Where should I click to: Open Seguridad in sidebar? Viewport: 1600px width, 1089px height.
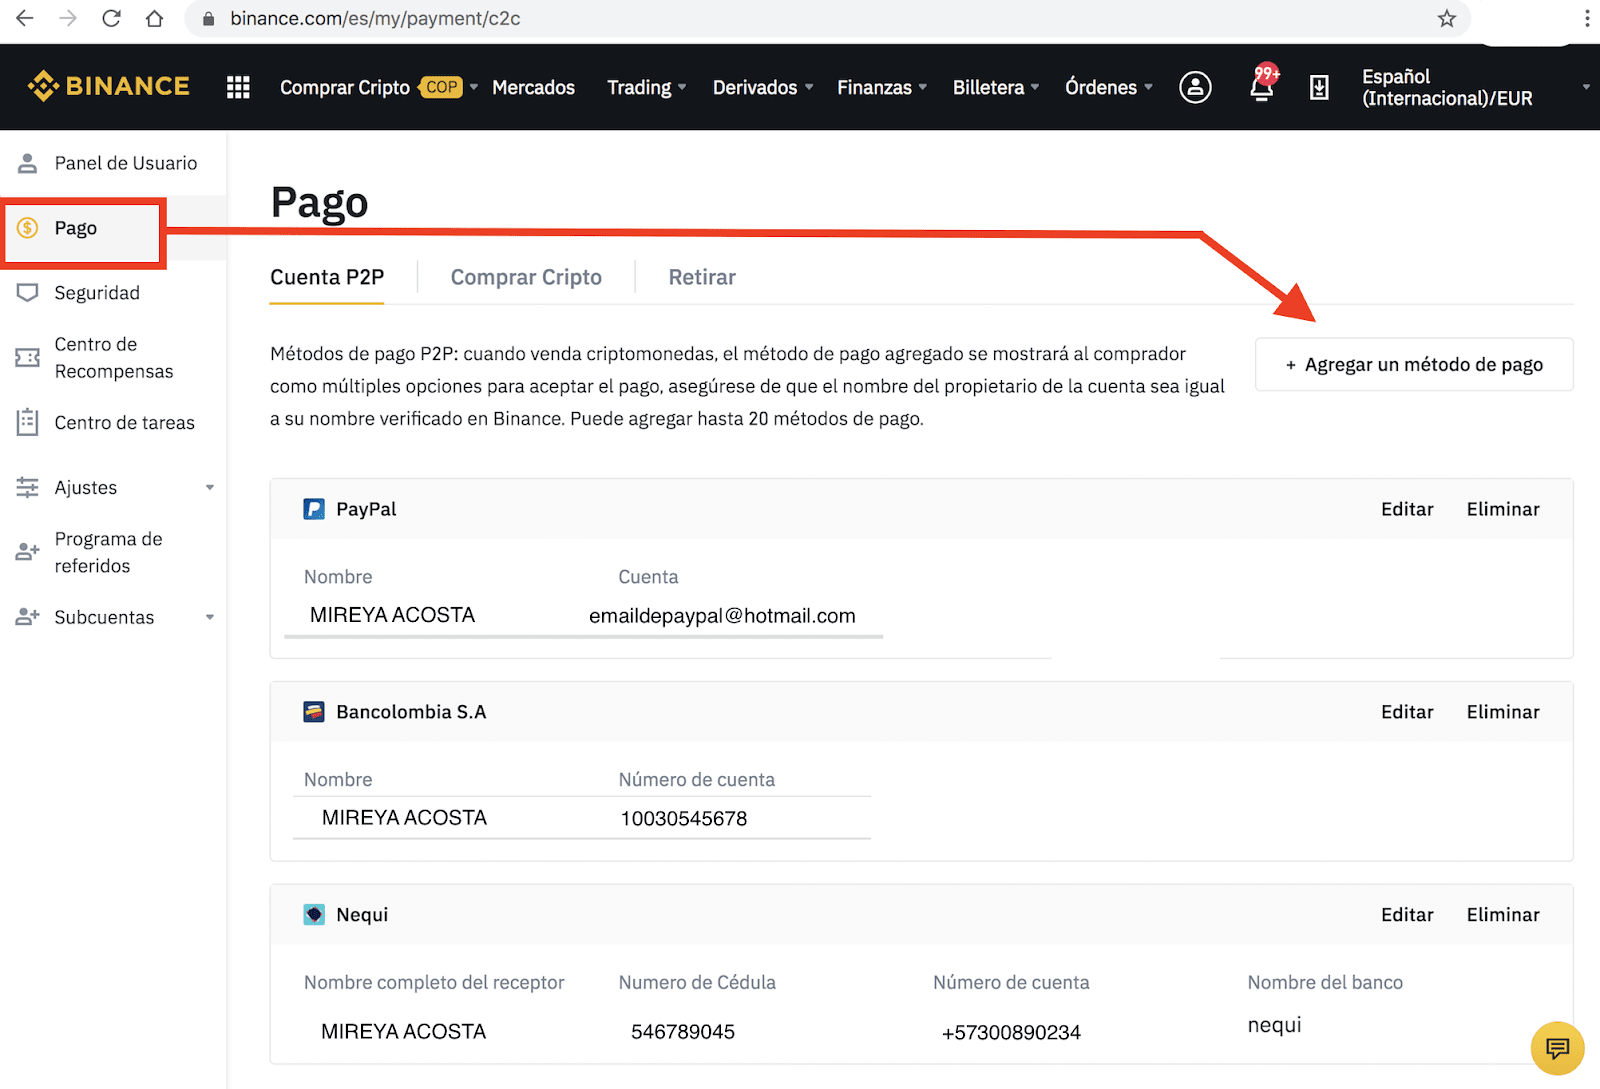pos(97,293)
